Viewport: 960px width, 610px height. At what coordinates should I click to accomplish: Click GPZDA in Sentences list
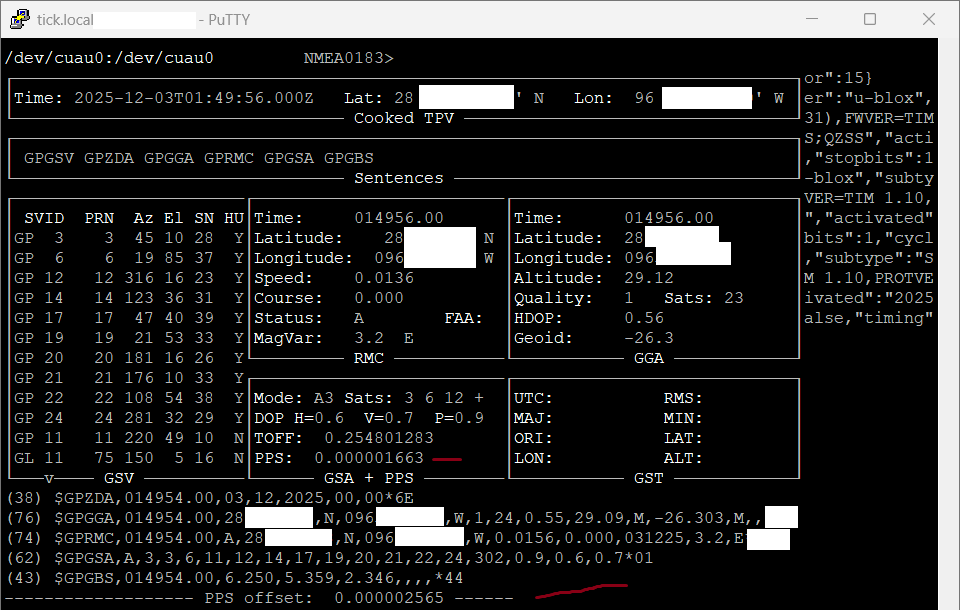(x=109, y=158)
